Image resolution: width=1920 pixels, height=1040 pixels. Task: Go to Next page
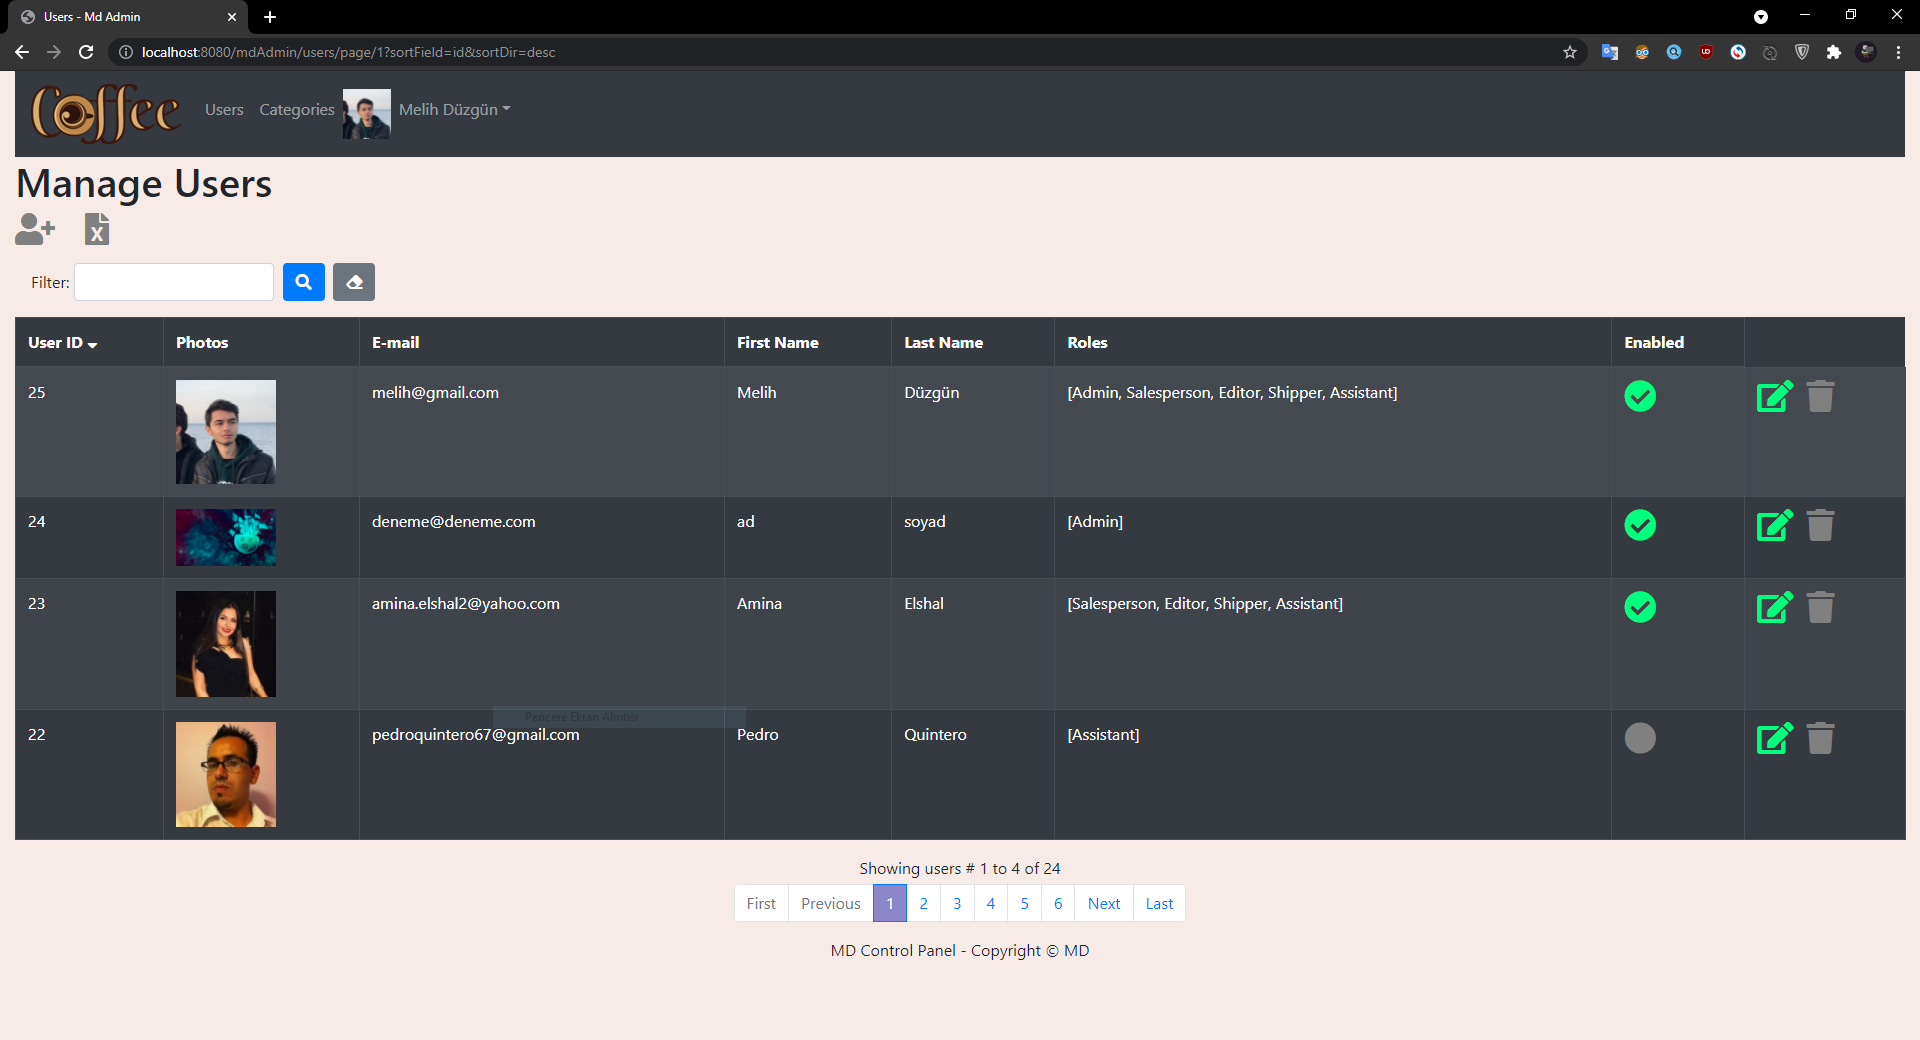point(1104,903)
